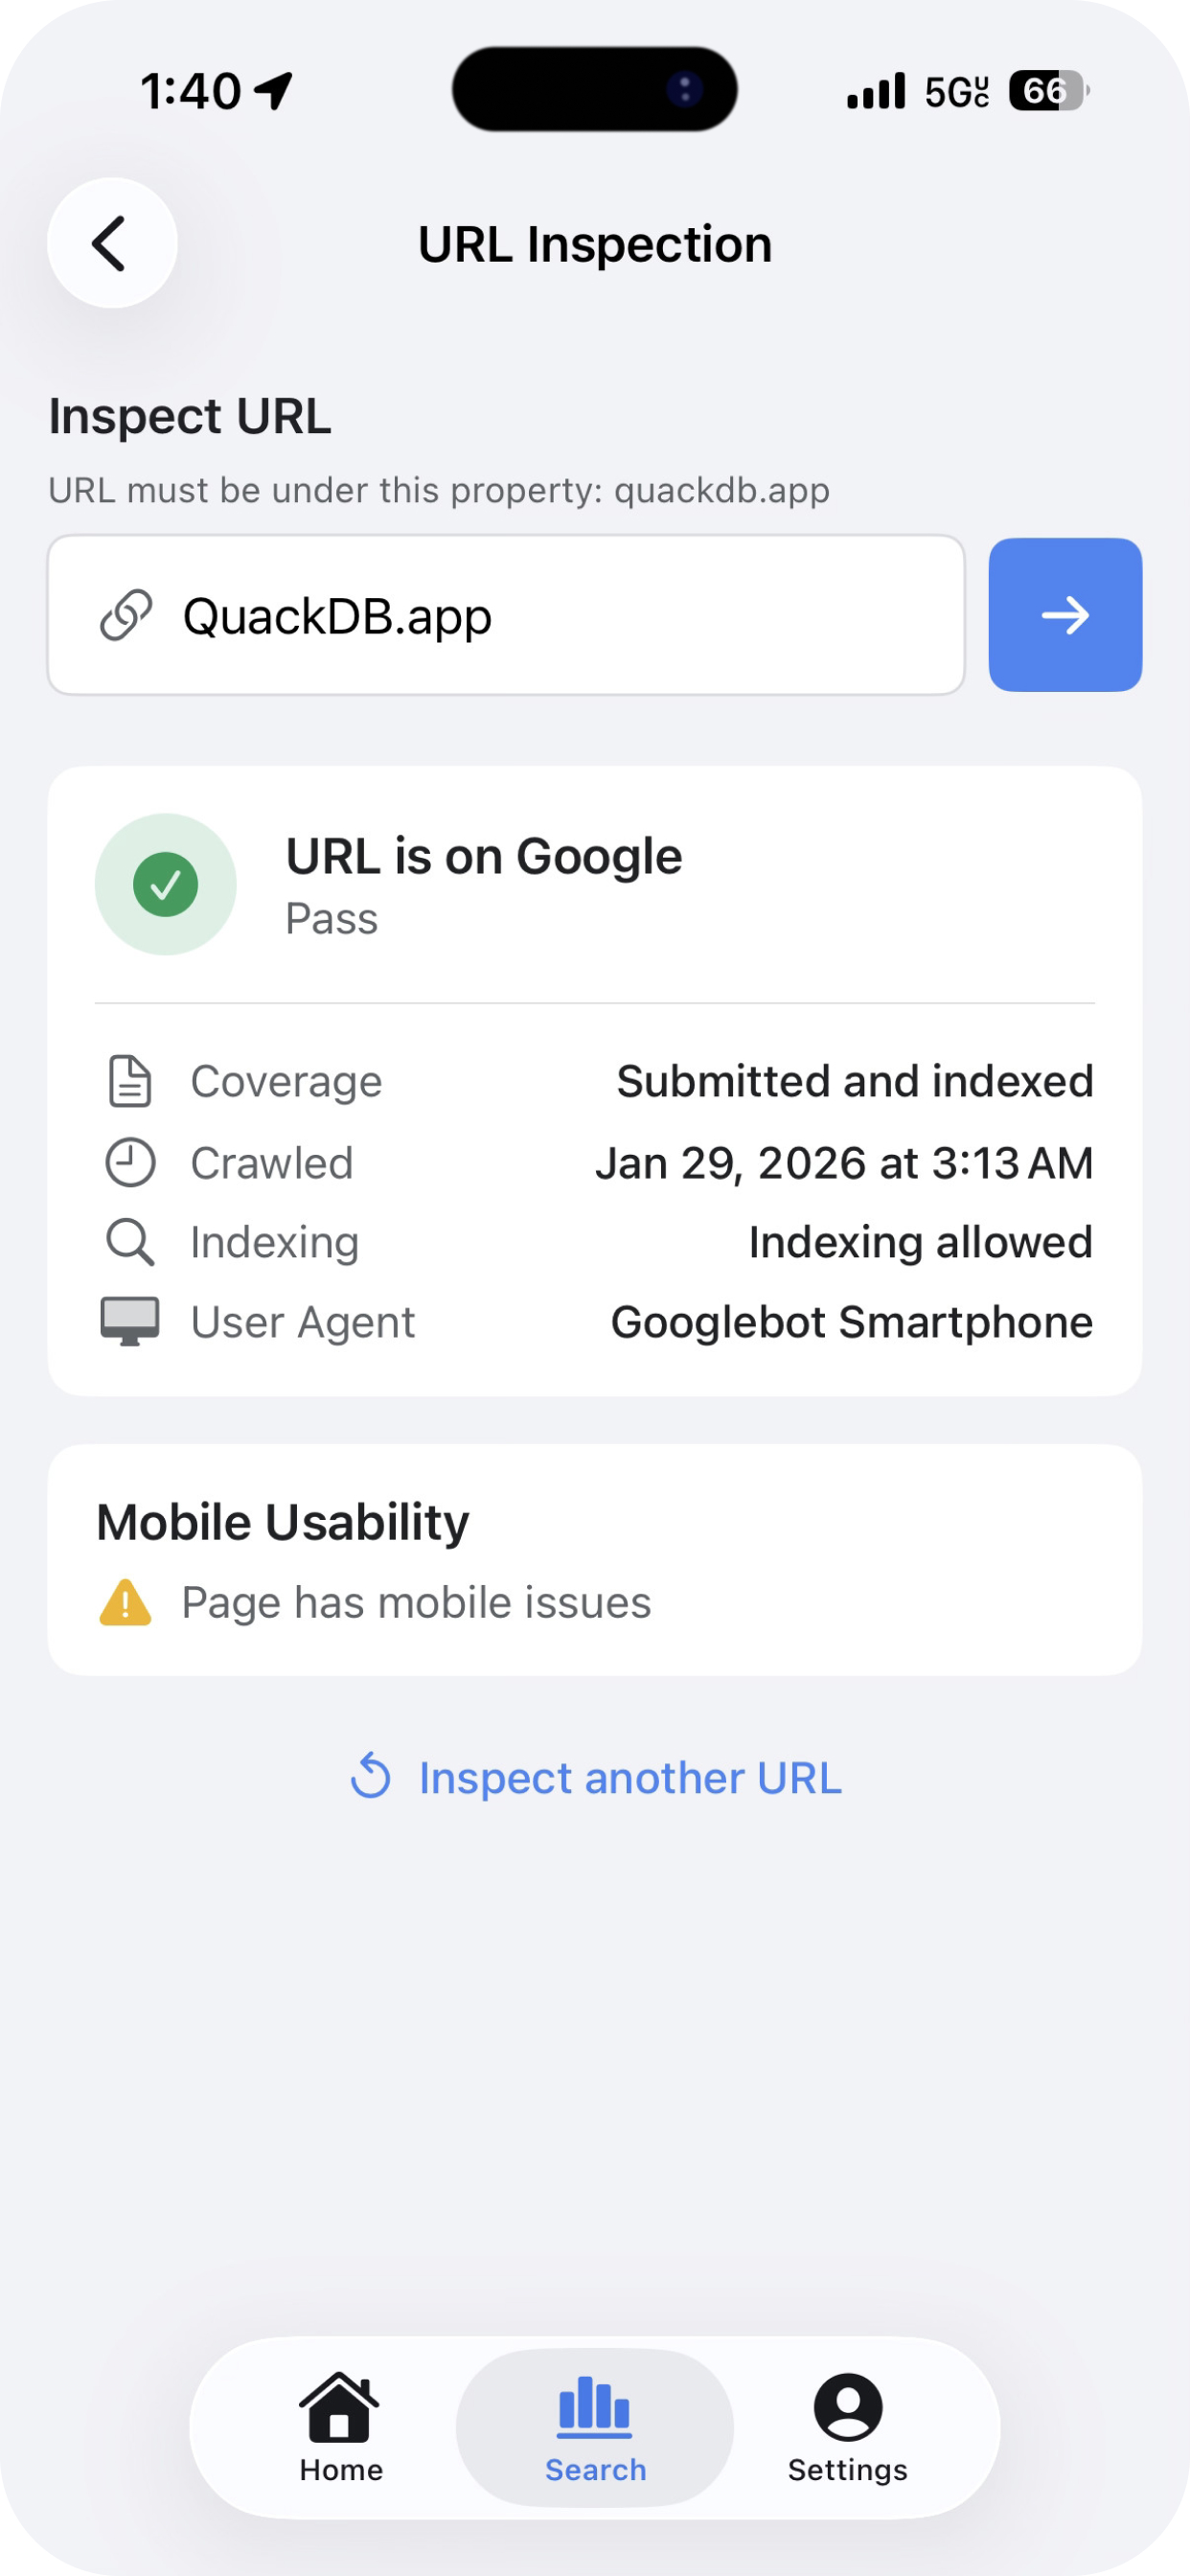The image size is (1190, 2576).
Task: Tap the Coverage document icon
Action: click(129, 1081)
